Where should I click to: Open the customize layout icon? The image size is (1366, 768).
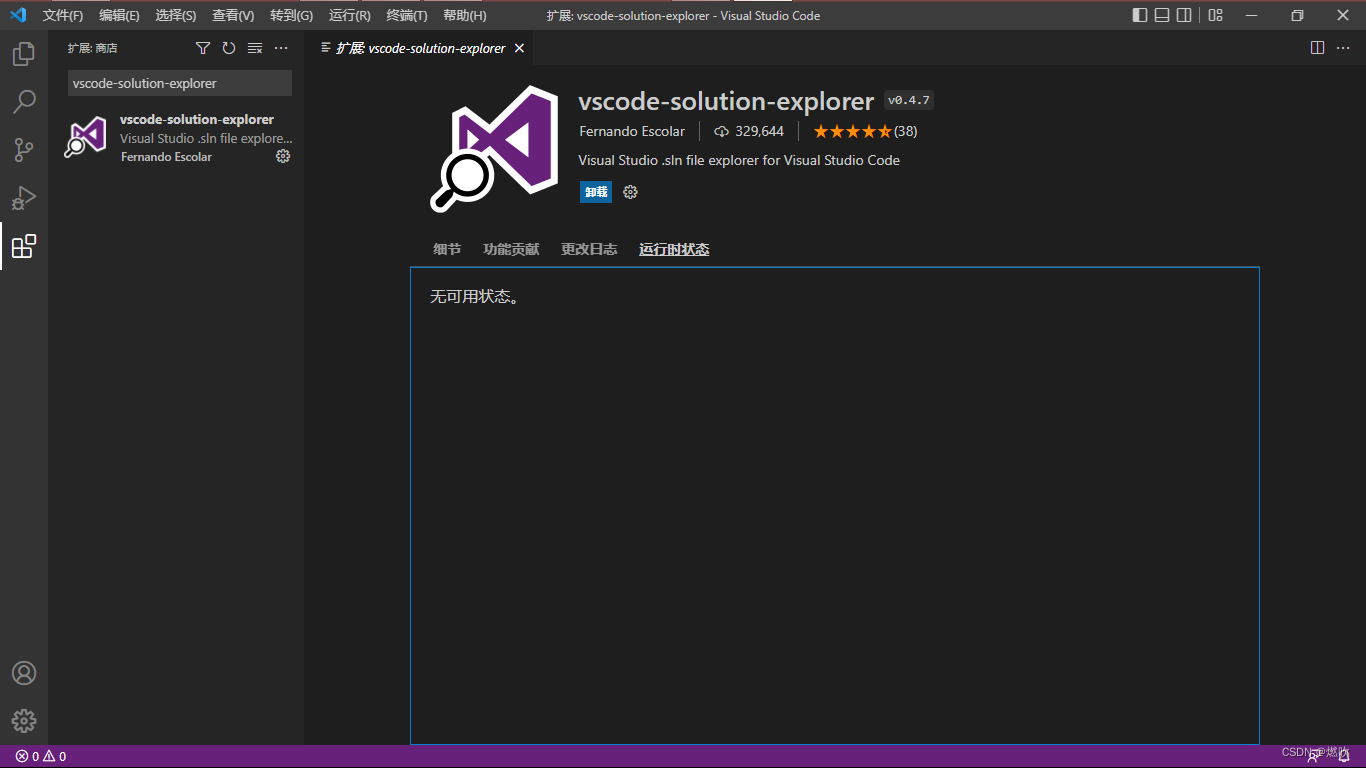coord(1215,15)
